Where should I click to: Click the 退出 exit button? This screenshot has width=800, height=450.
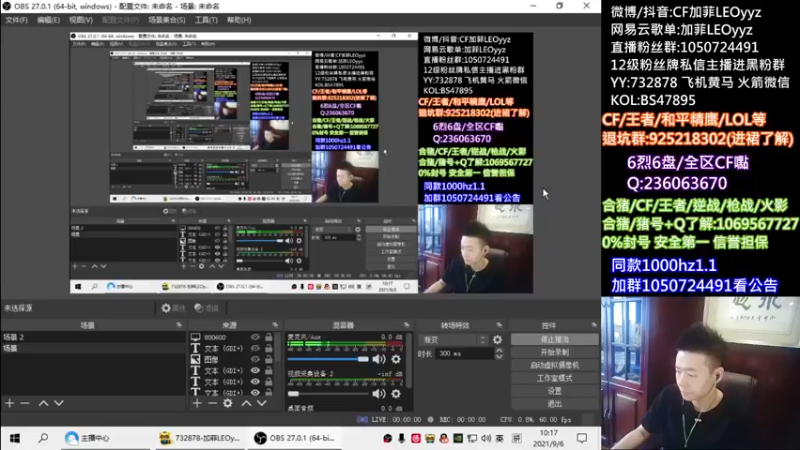coord(555,404)
